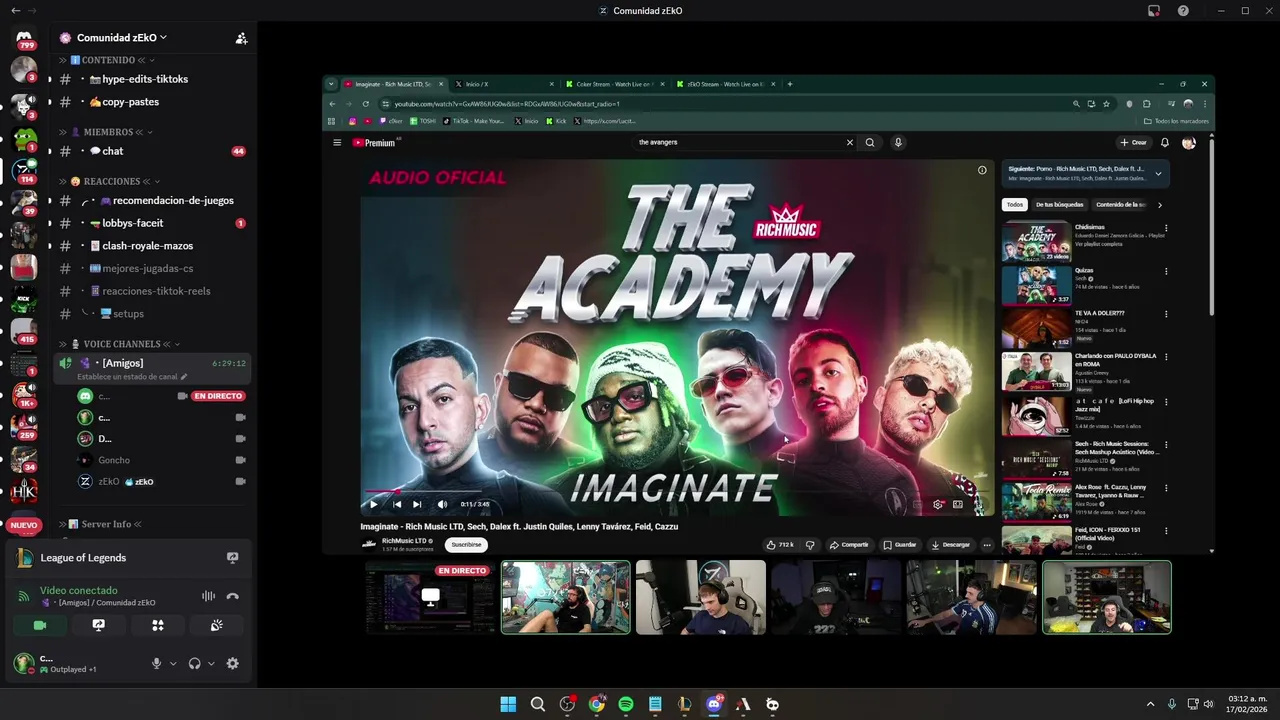Open the clash-royale-mazos channel
Viewport: 1280px width, 720px height.
152,246
